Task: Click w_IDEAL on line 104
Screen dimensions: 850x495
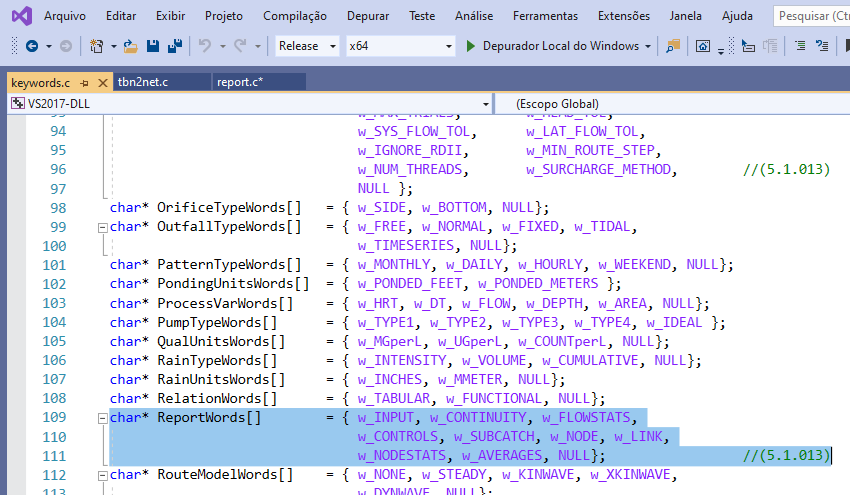Action: pos(674,323)
